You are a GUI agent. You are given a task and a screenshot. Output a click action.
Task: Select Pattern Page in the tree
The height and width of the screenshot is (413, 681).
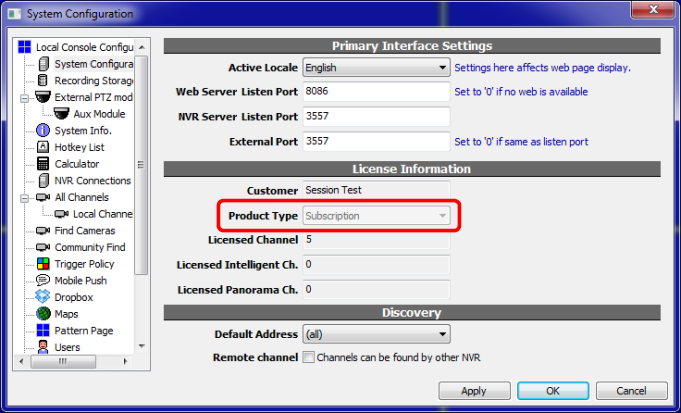[84, 330]
